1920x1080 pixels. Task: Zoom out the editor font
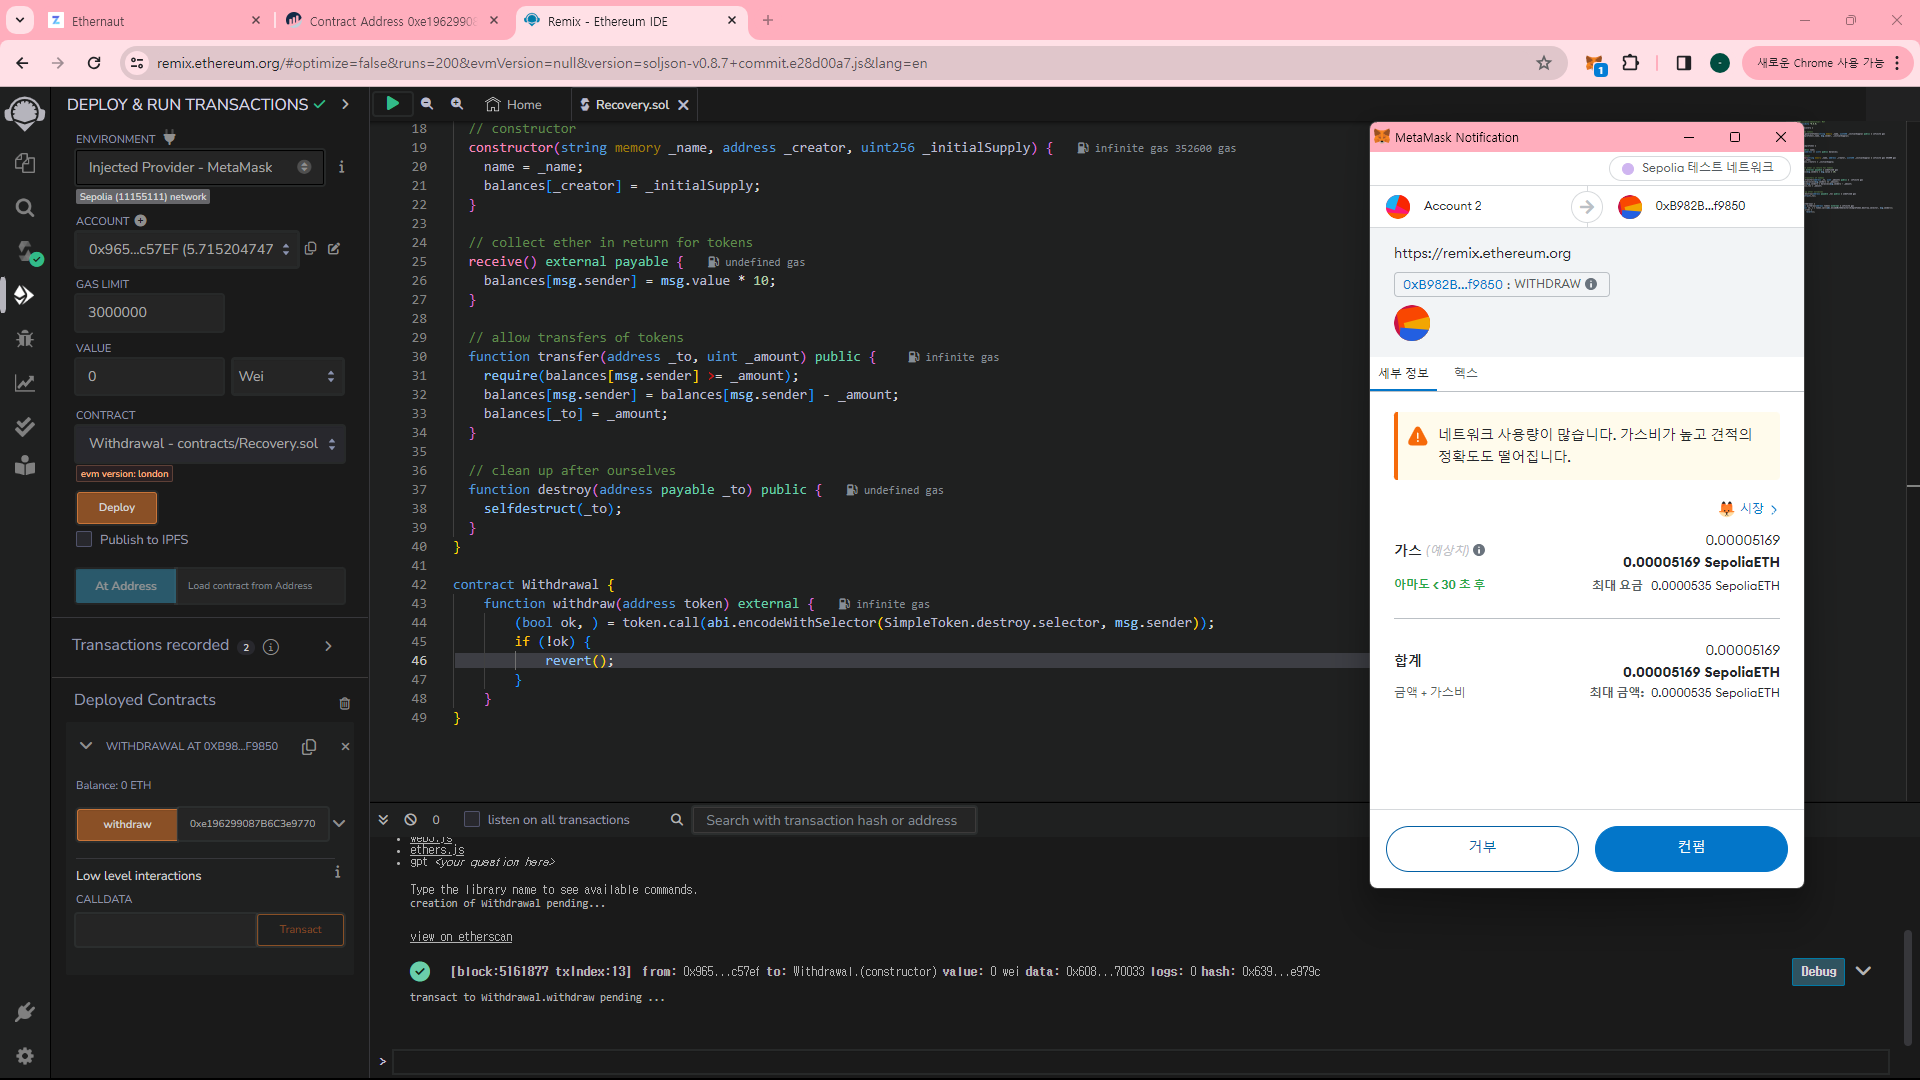click(427, 103)
